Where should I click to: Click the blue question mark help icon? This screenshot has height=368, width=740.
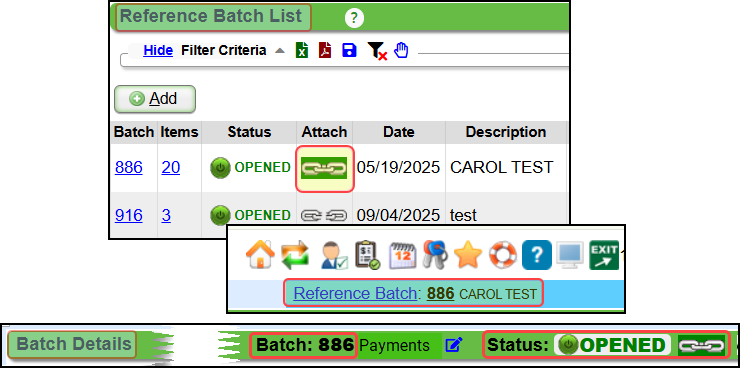(x=537, y=255)
